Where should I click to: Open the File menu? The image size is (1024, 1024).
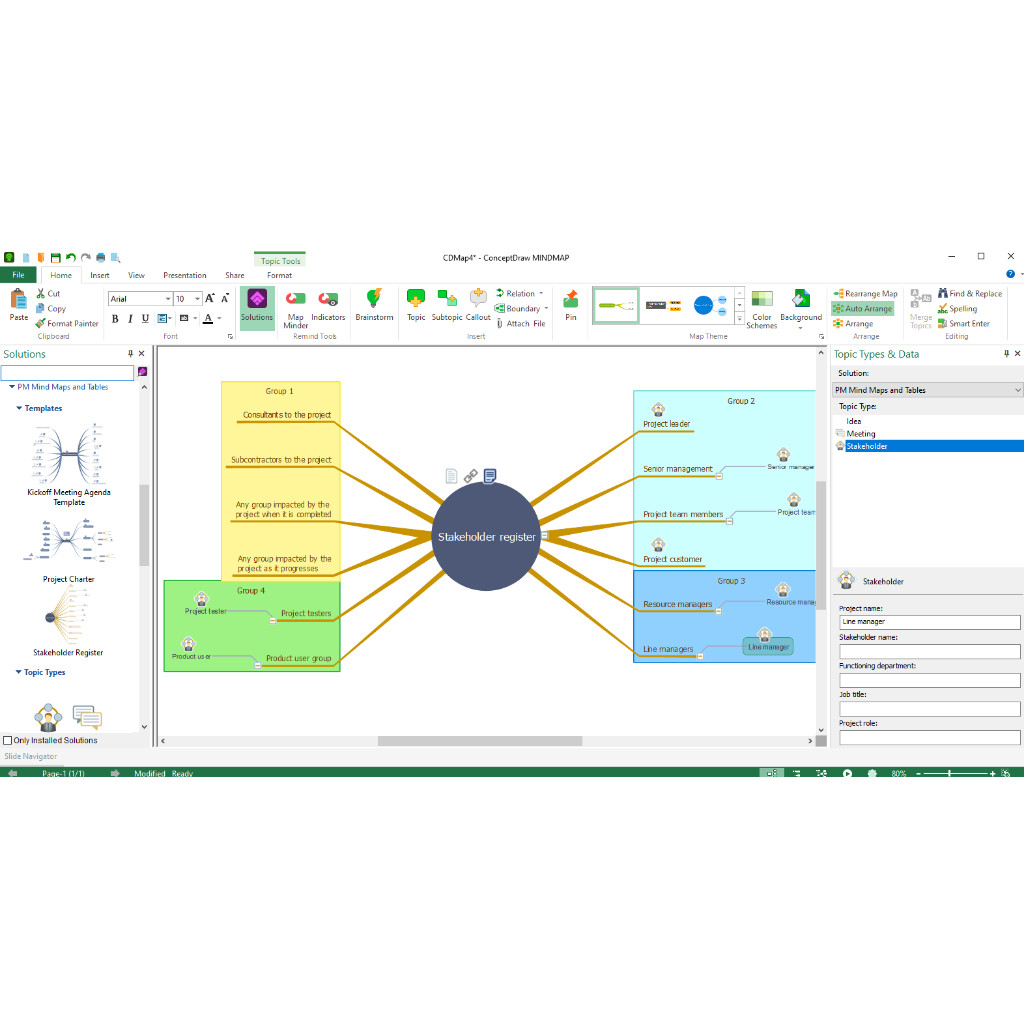19,275
